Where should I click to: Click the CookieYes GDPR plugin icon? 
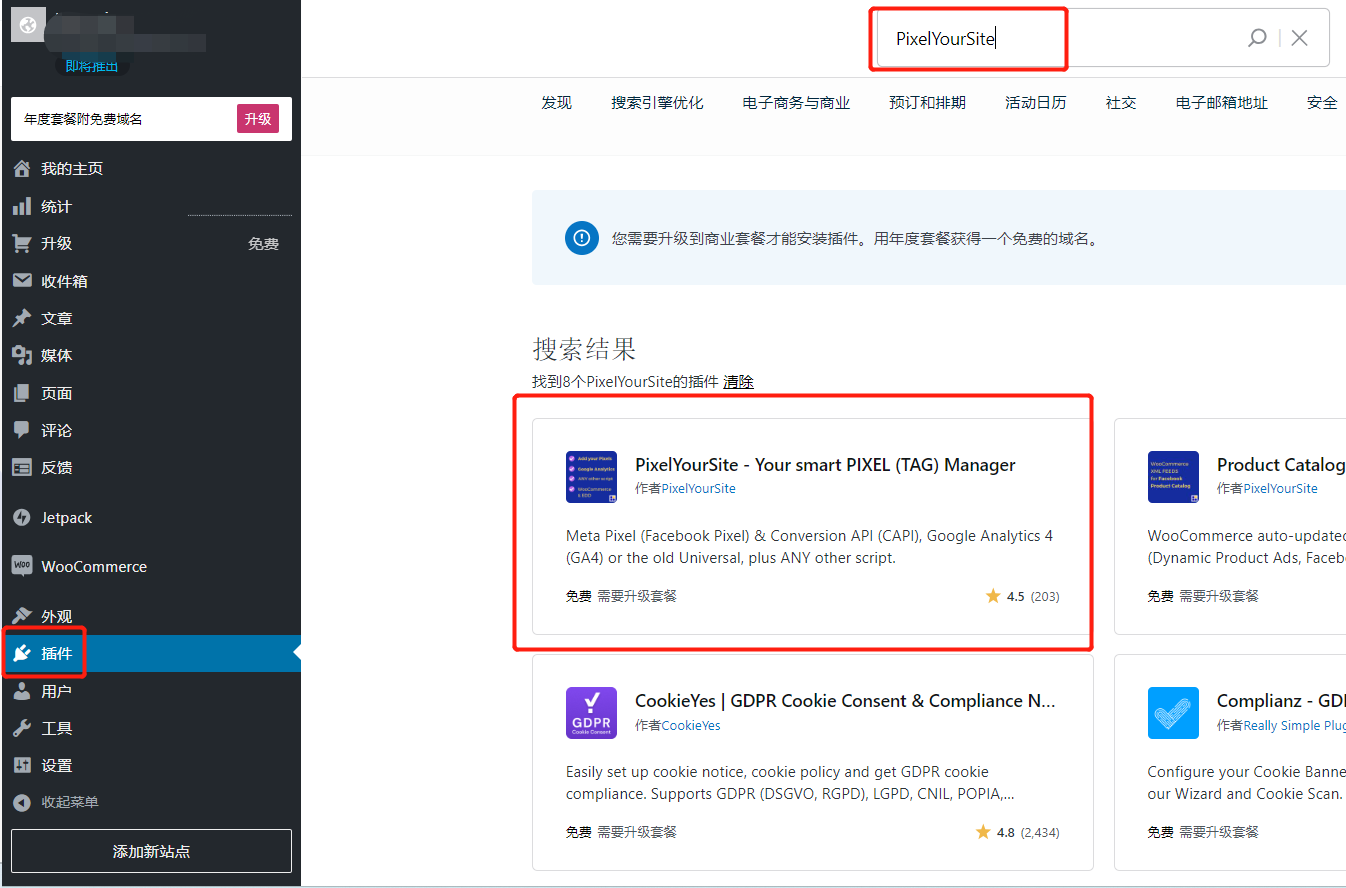pyautogui.click(x=591, y=713)
